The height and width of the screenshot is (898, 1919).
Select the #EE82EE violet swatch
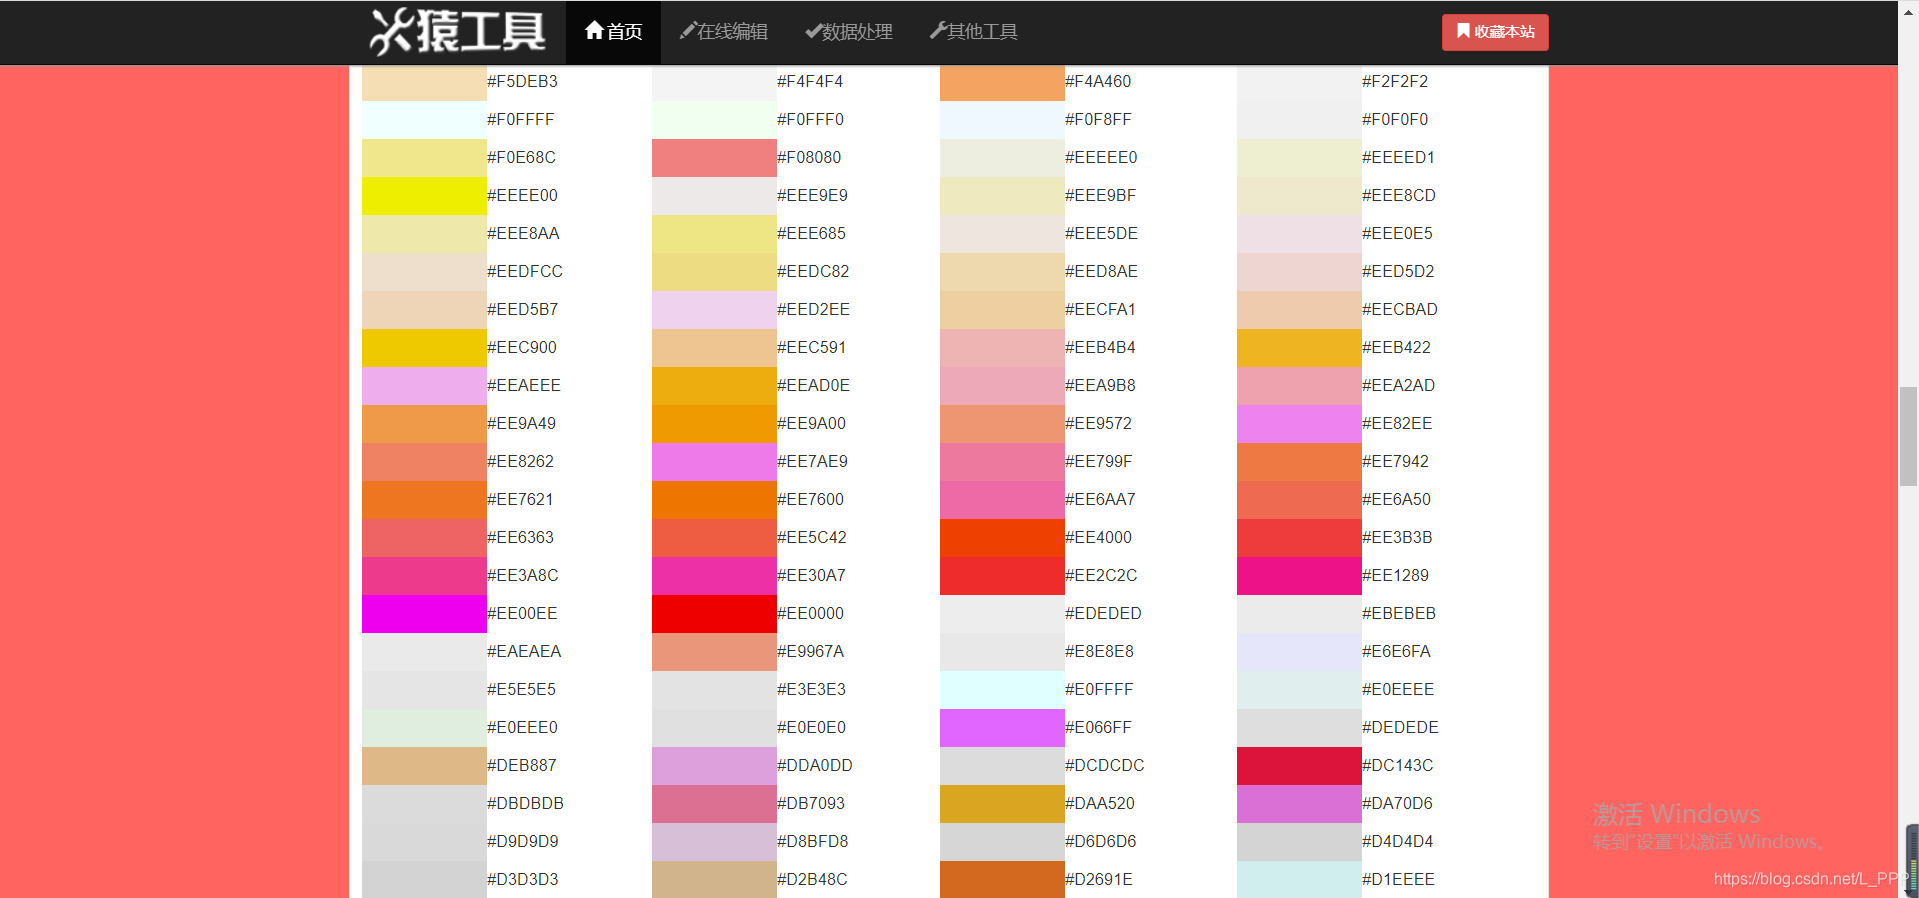[x=1299, y=424]
